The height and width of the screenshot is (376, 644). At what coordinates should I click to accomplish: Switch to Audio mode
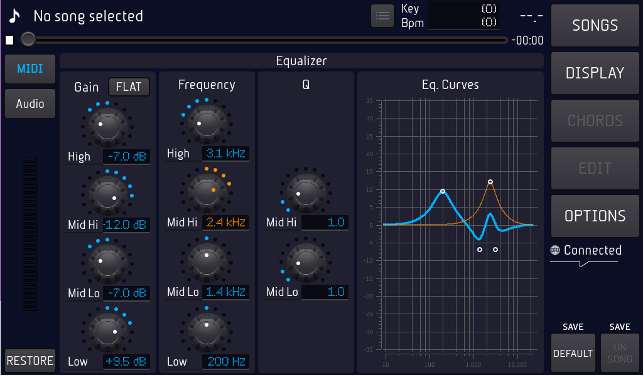[x=30, y=104]
